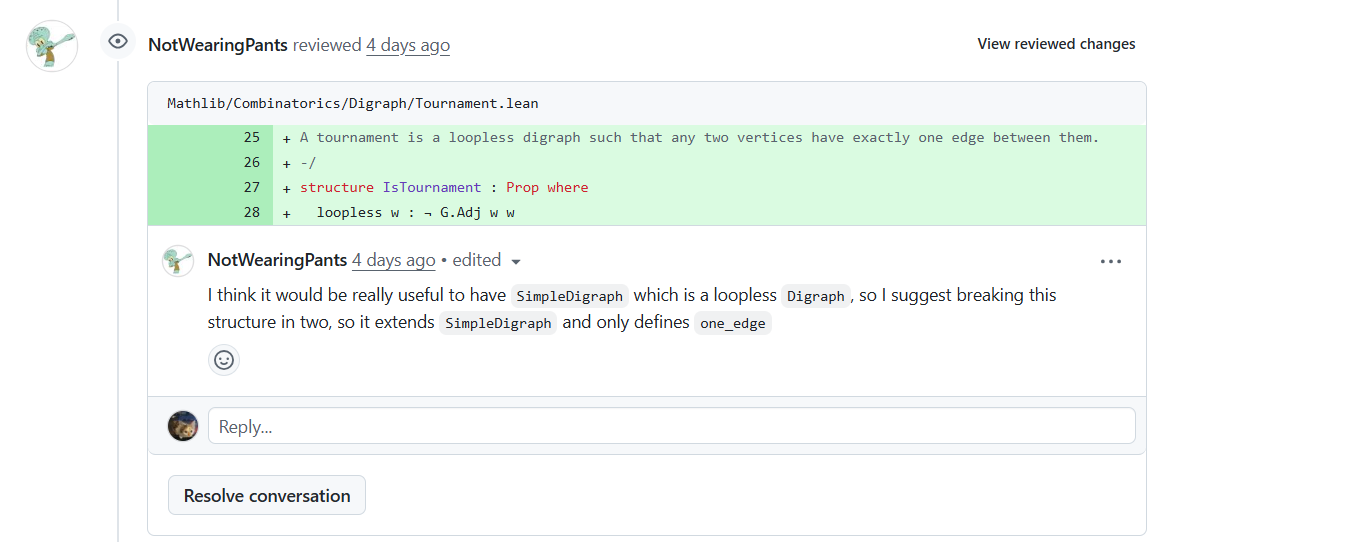Image resolution: width=1366 pixels, height=542 pixels.
Task: Click the small avatar beside the comment
Action: (x=178, y=261)
